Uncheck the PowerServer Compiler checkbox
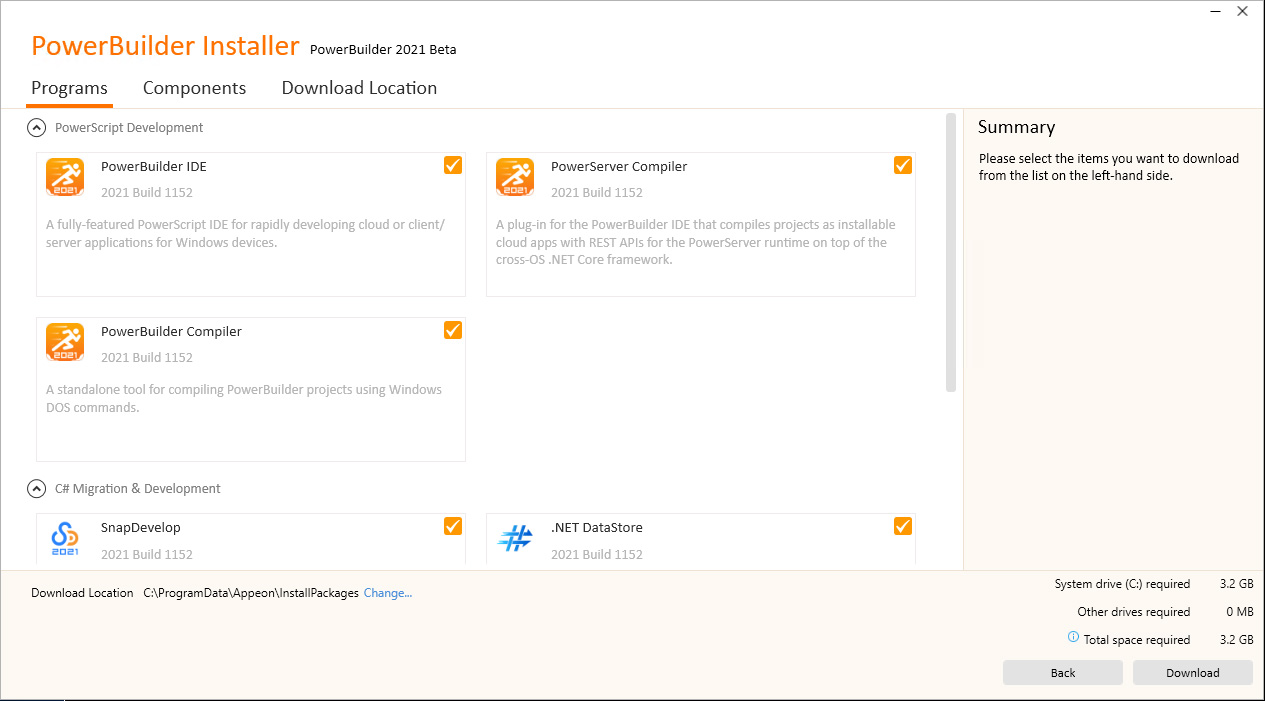Image resolution: width=1265 pixels, height=701 pixels. coord(903,165)
